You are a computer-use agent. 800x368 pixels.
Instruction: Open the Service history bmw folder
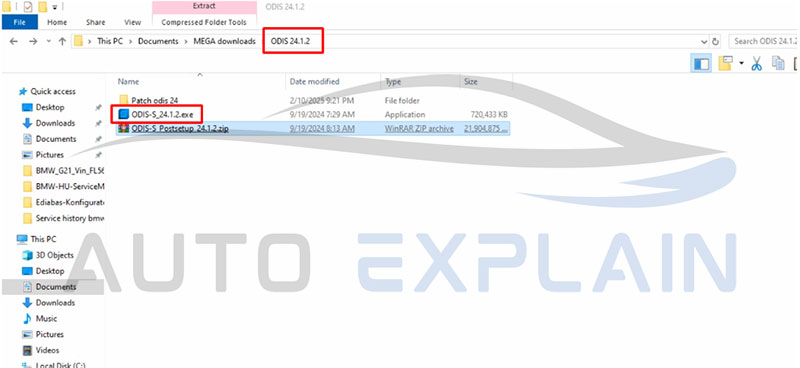69,218
